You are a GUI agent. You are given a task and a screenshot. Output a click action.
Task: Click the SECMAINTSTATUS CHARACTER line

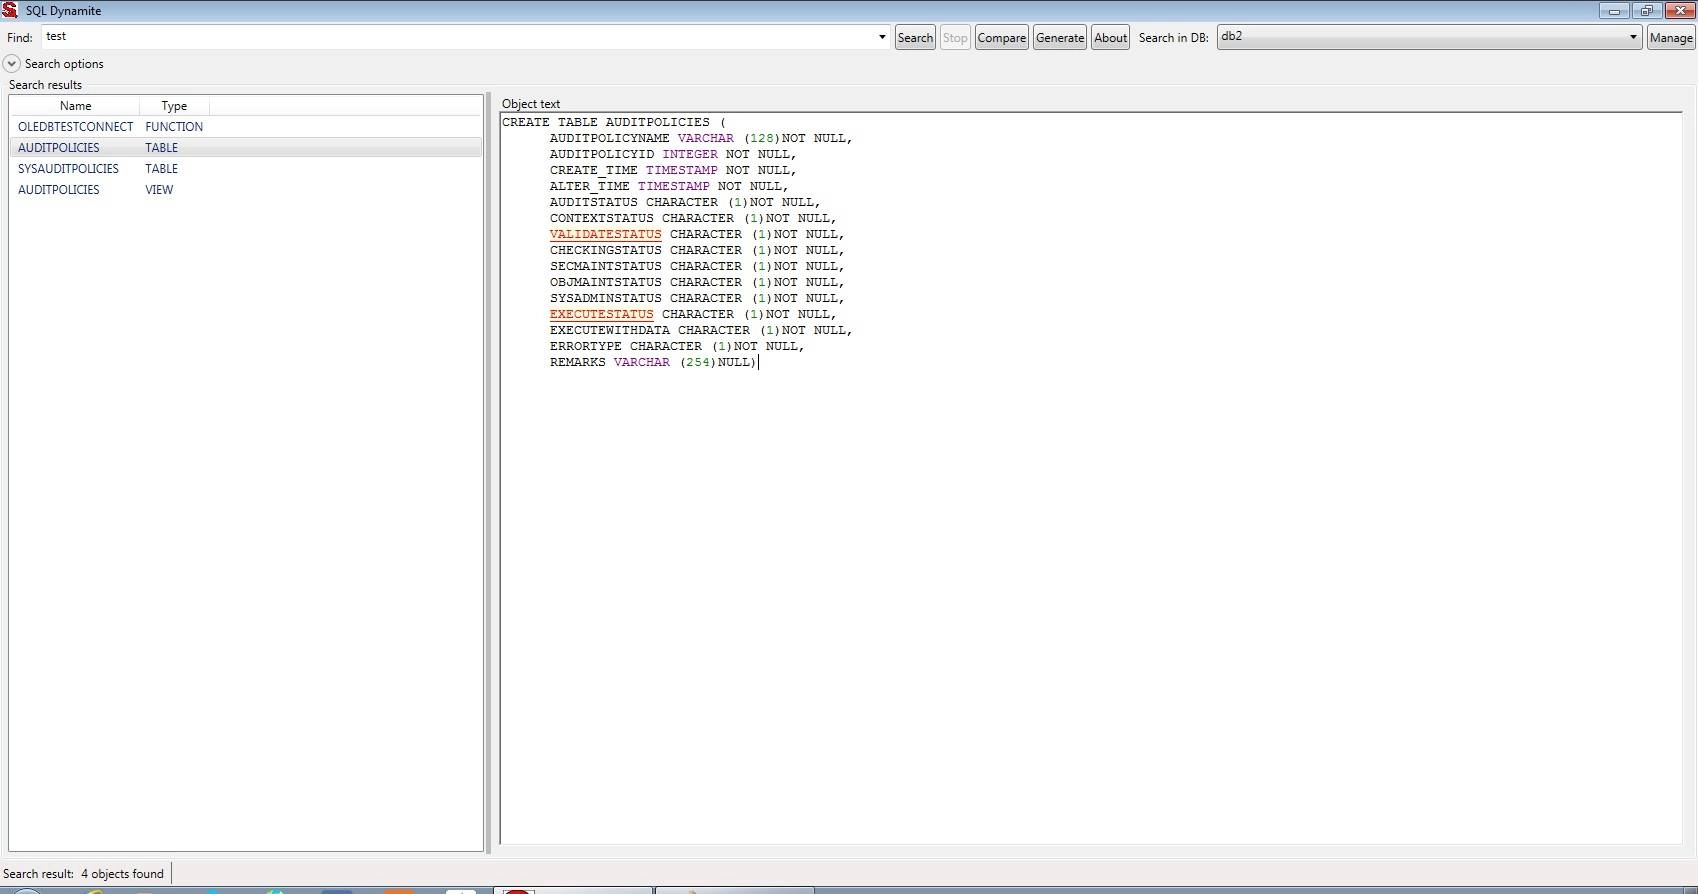click(x=697, y=266)
